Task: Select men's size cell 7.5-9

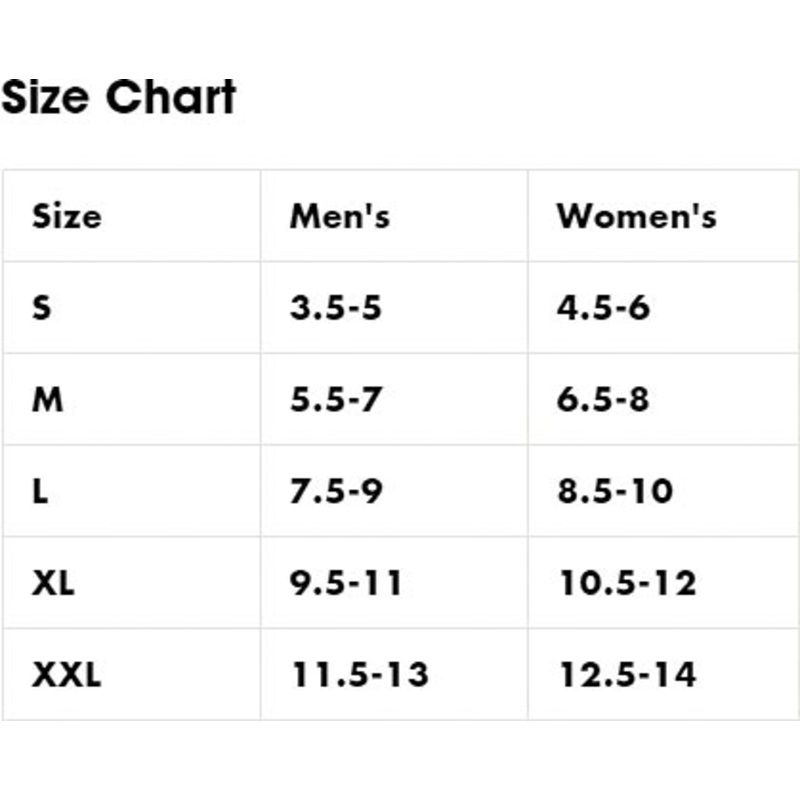Action: (x=336, y=491)
